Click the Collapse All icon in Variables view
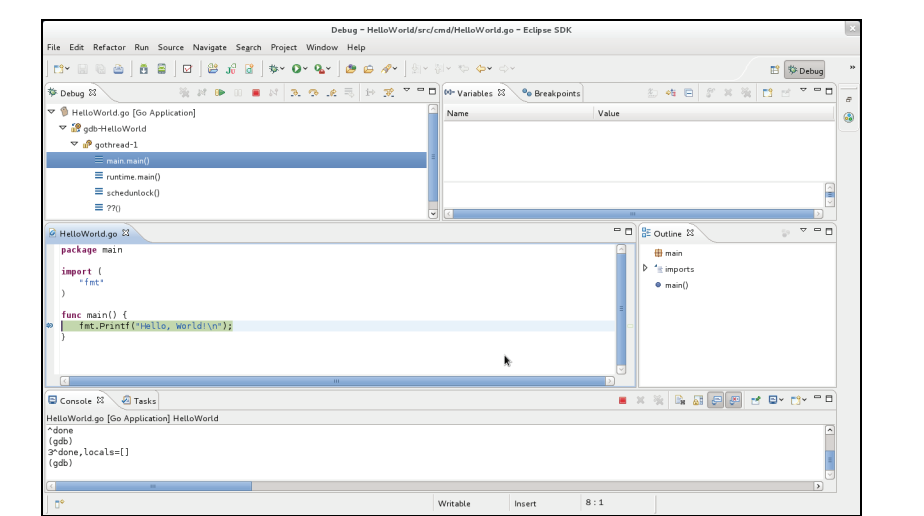924x516 pixels. coord(688,92)
